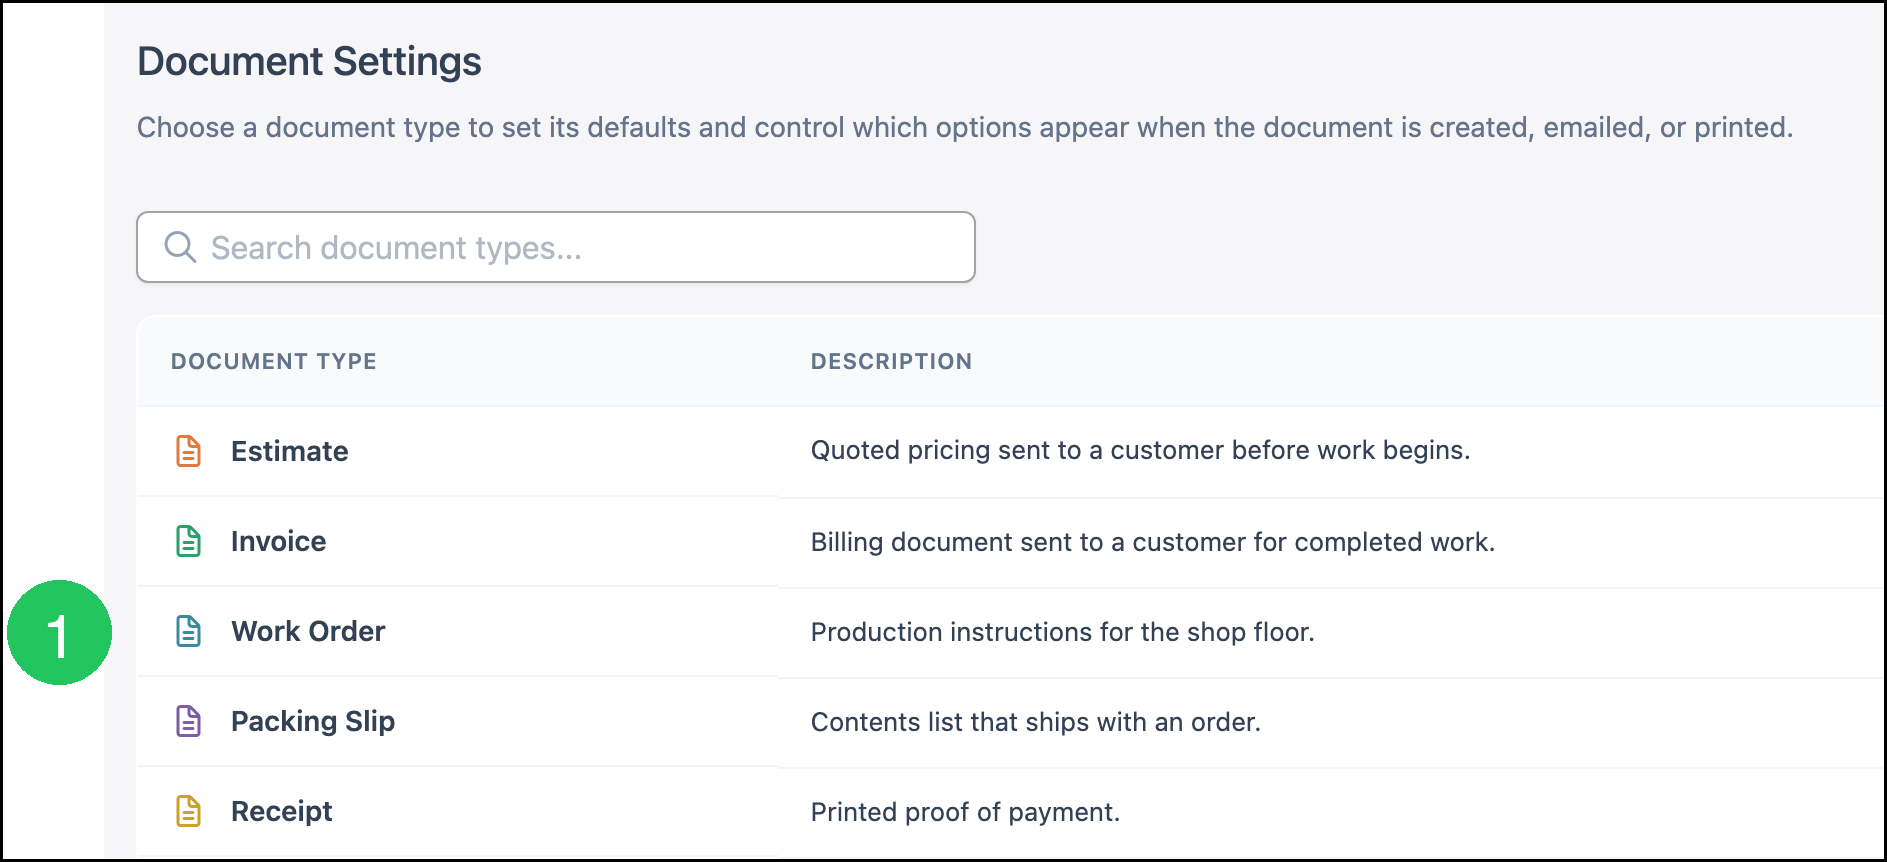The height and width of the screenshot is (862, 1887).
Task: Click the "Choose a document type" intro text
Action: pyautogui.click(x=965, y=127)
